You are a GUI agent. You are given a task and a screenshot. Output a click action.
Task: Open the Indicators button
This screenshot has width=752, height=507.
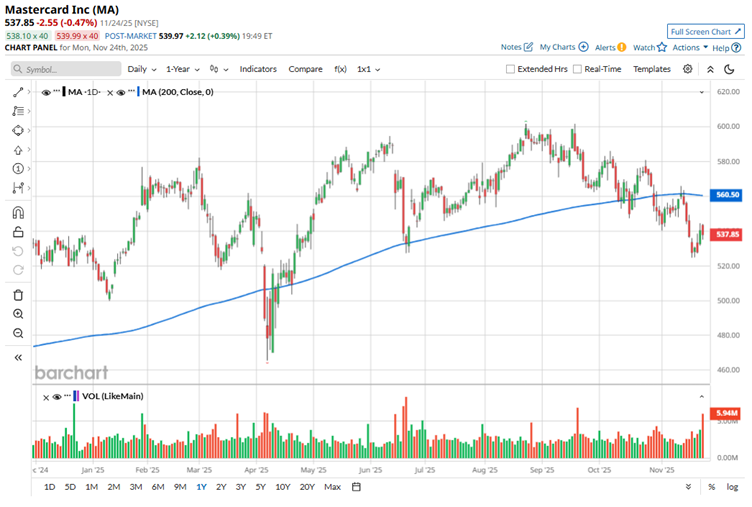(x=258, y=69)
